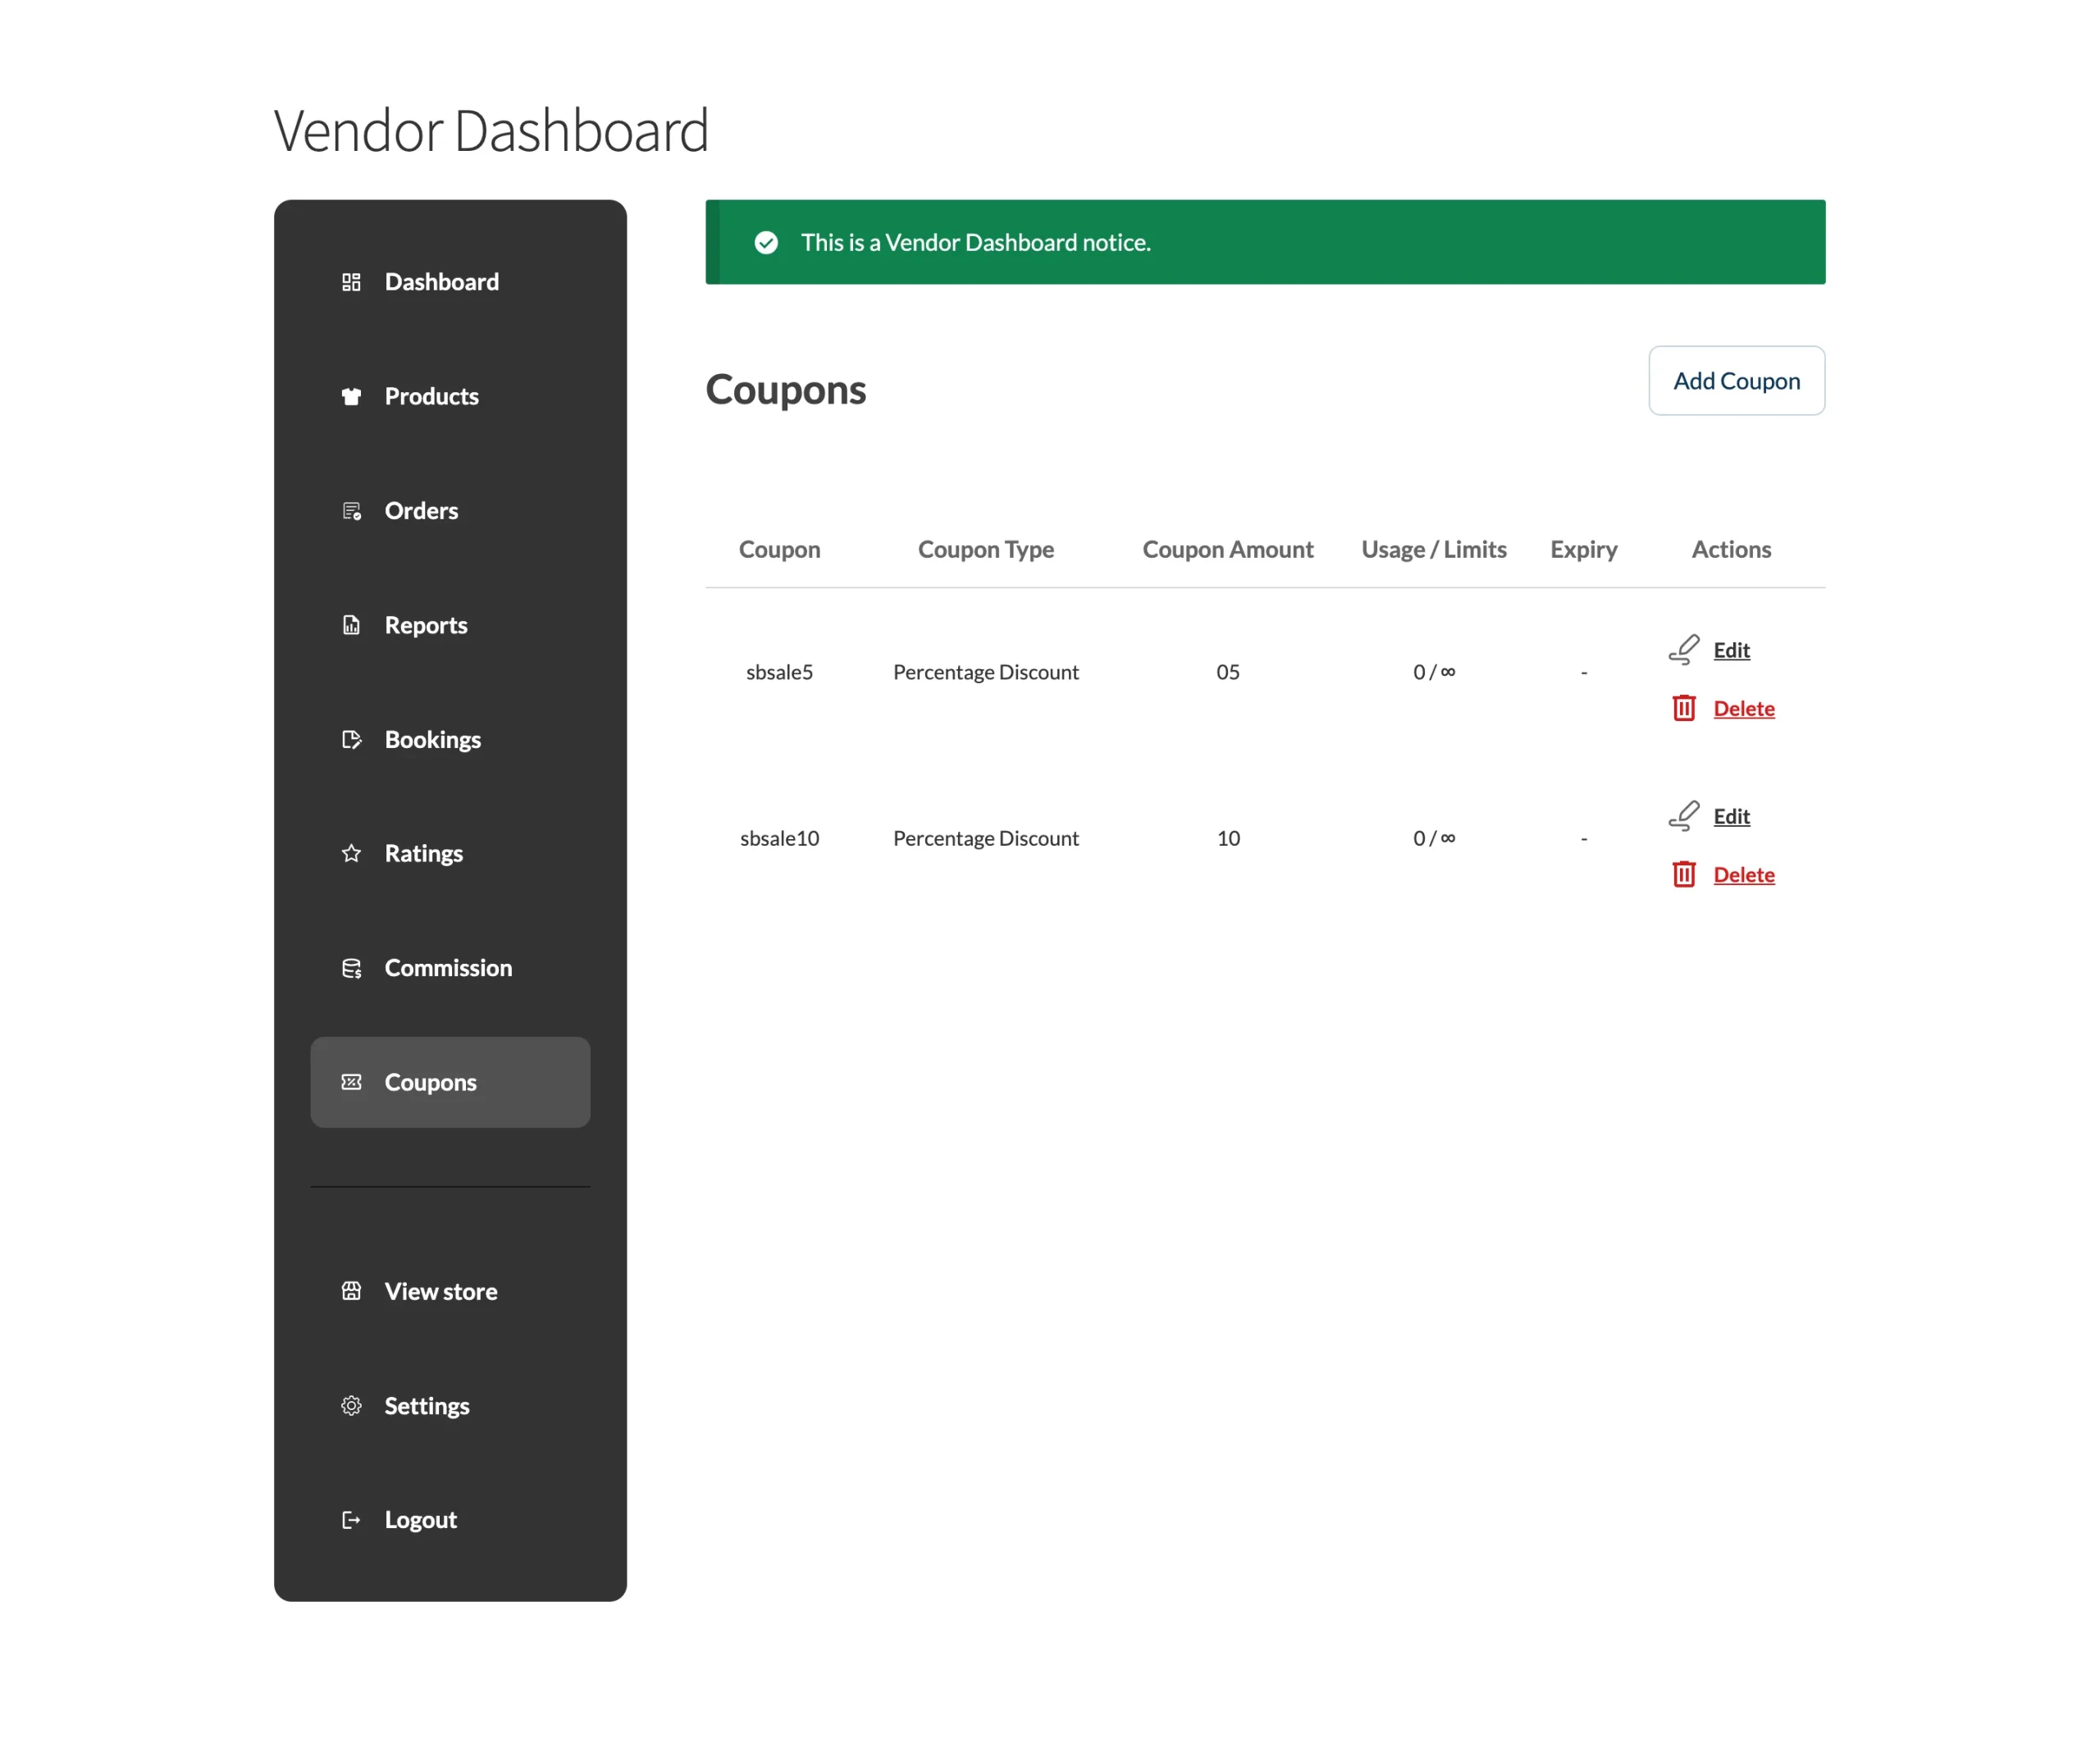Click the pencil edit icon for sbsale5

(x=1684, y=650)
